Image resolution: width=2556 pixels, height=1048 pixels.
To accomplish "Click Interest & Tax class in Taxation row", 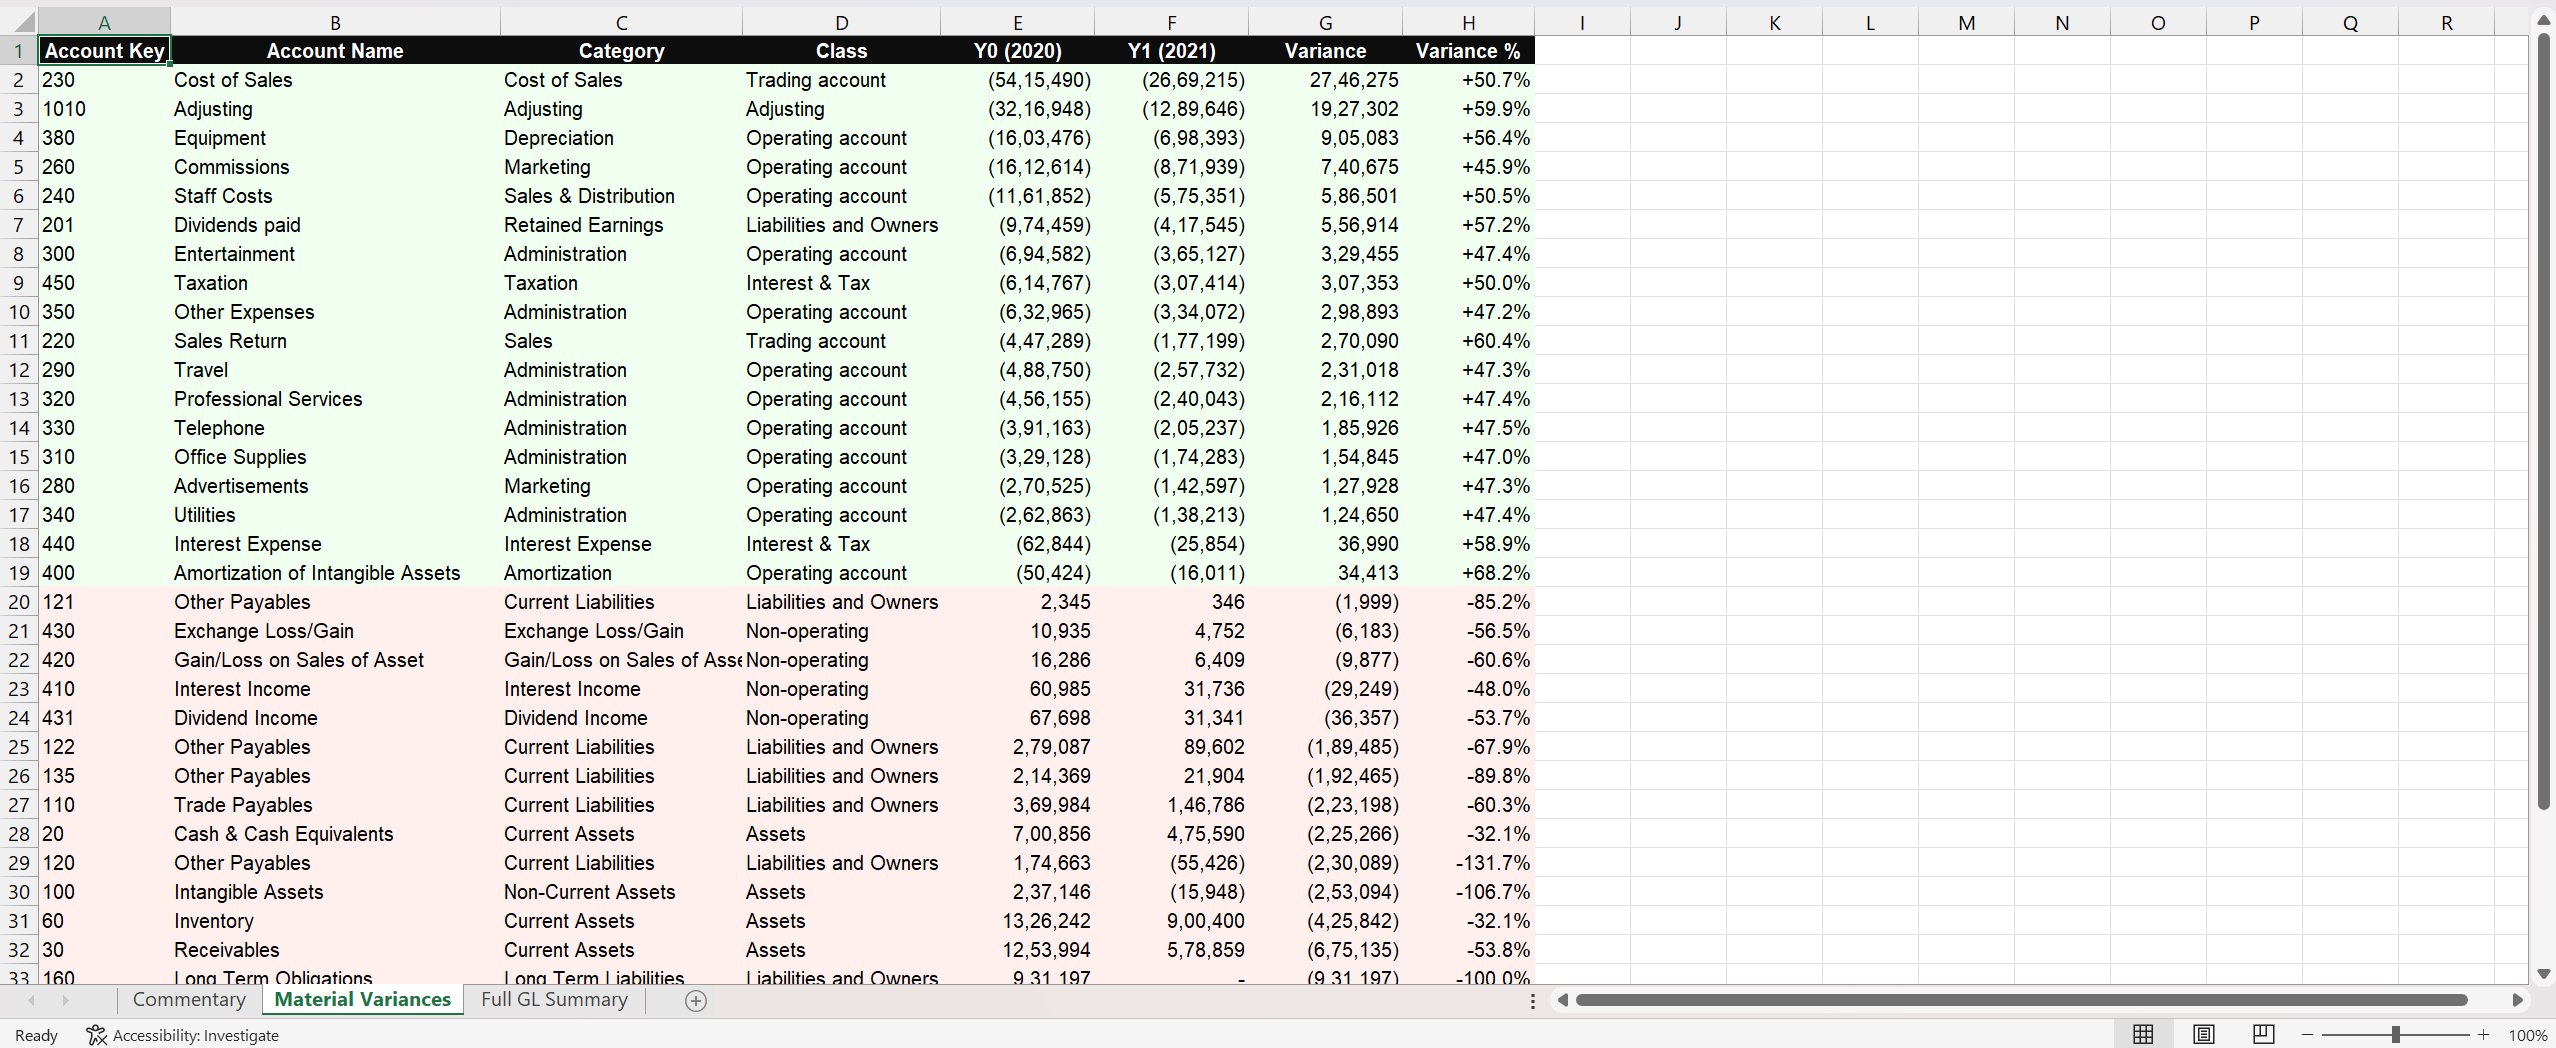I will (841, 283).
